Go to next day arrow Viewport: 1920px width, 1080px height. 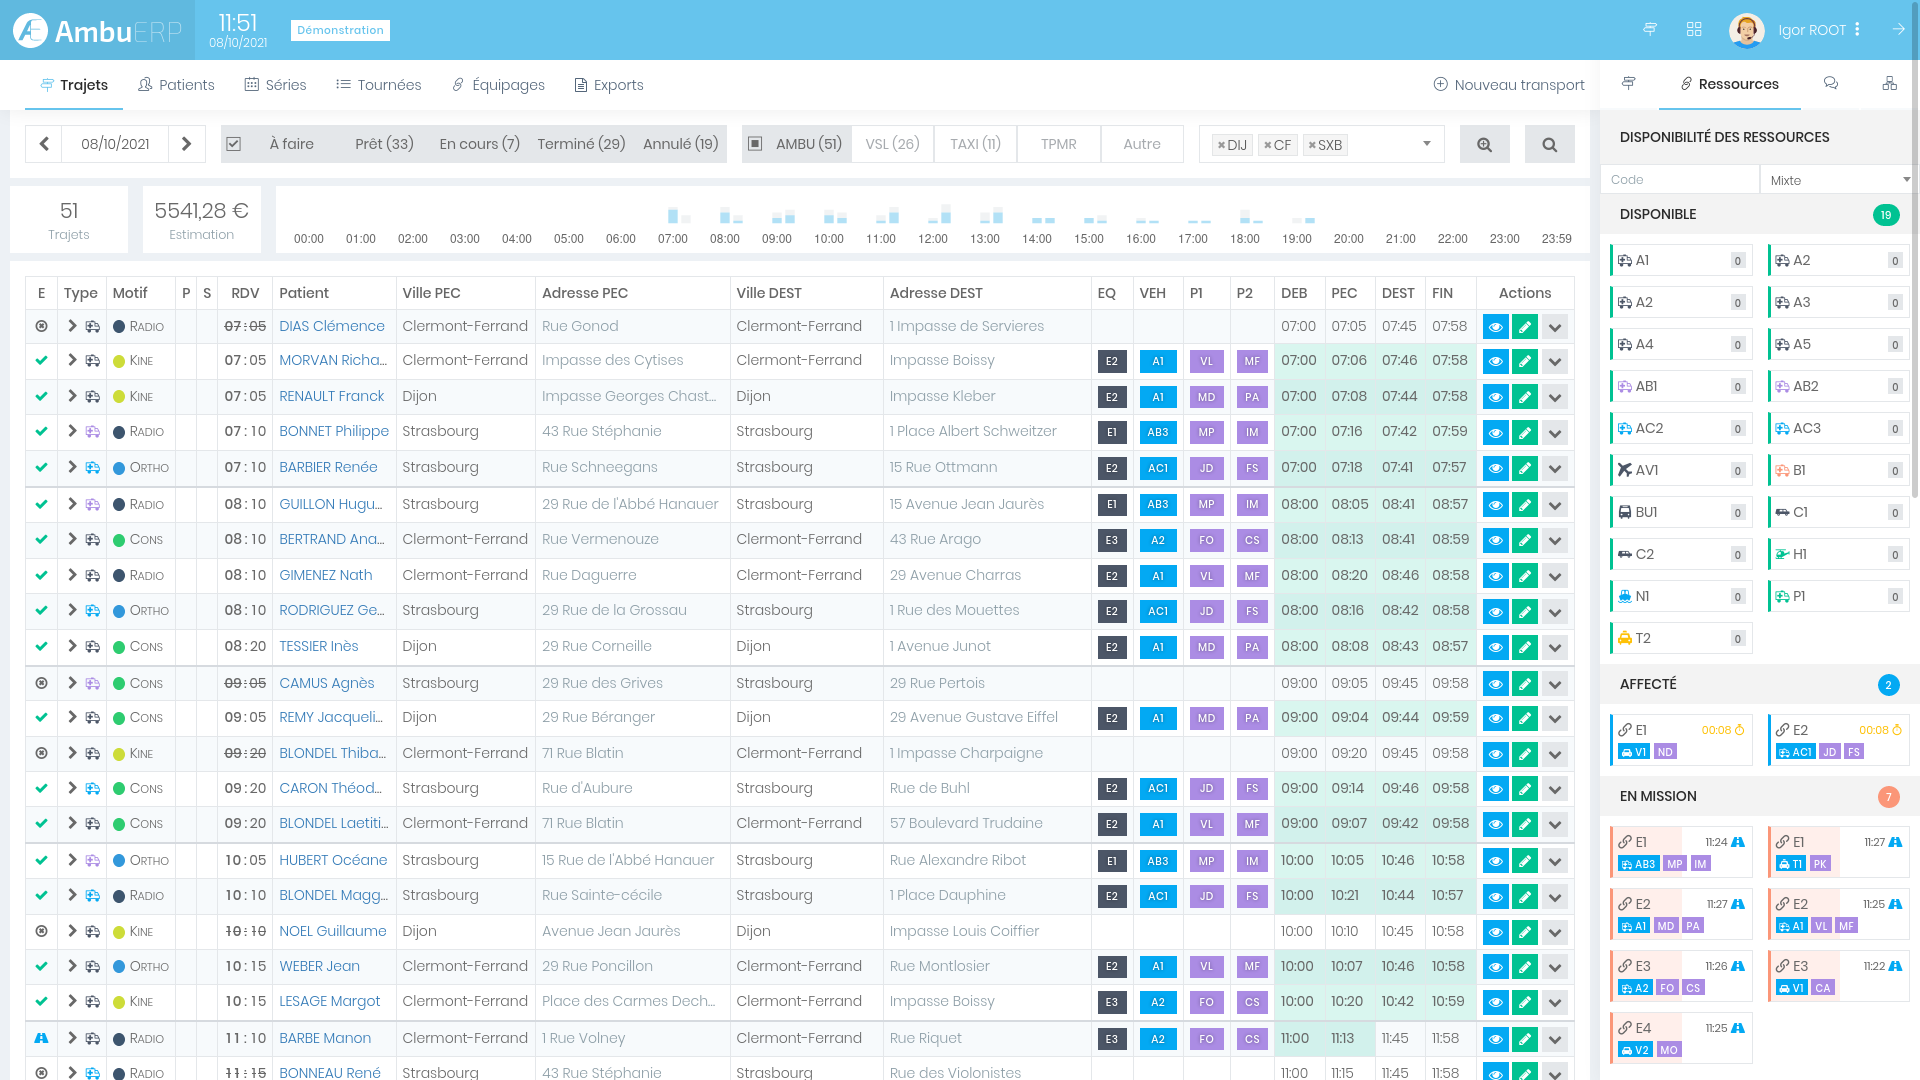tap(187, 144)
